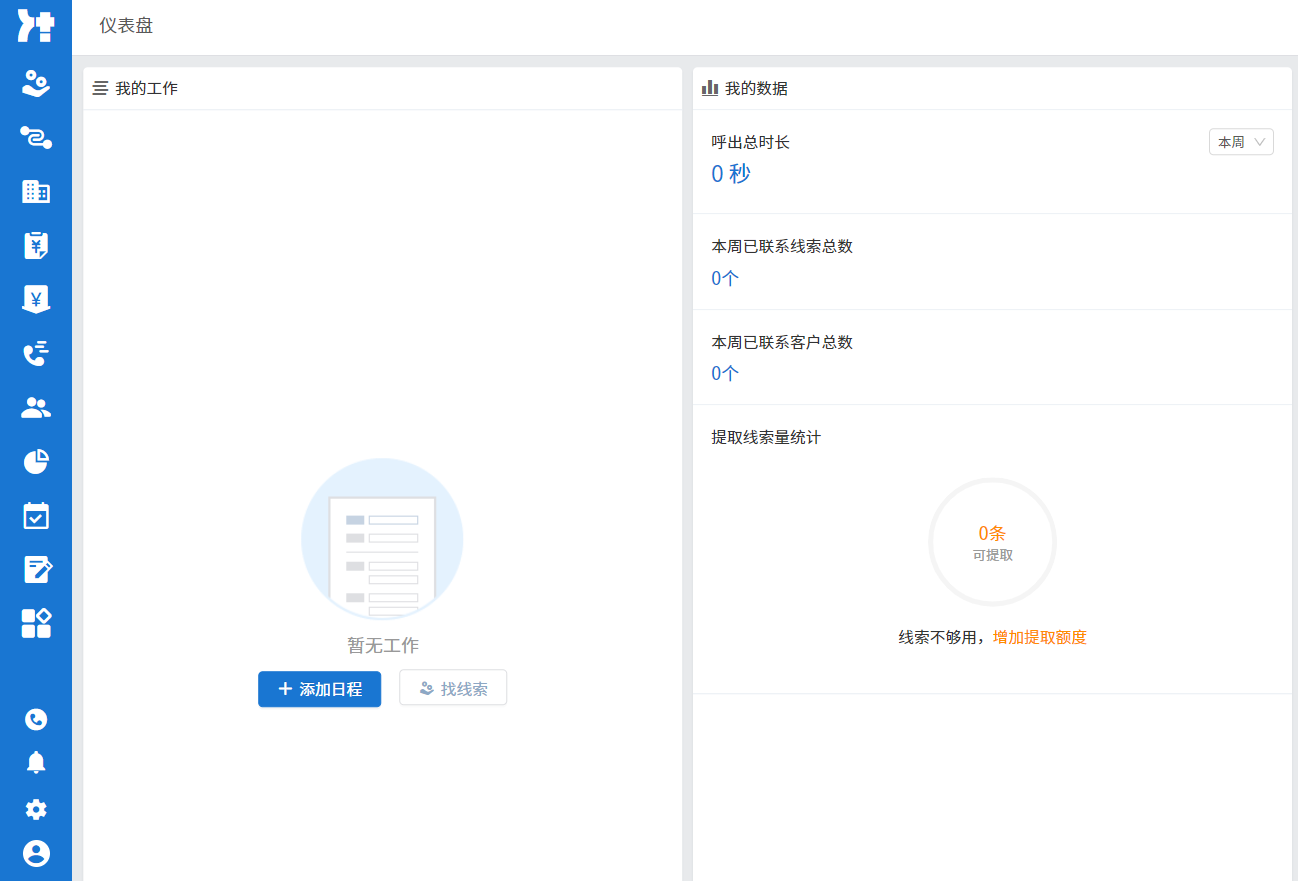Open the route path flow icon in sidebar
The width and height of the screenshot is (1298, 881).
click(x=36, y=138)
